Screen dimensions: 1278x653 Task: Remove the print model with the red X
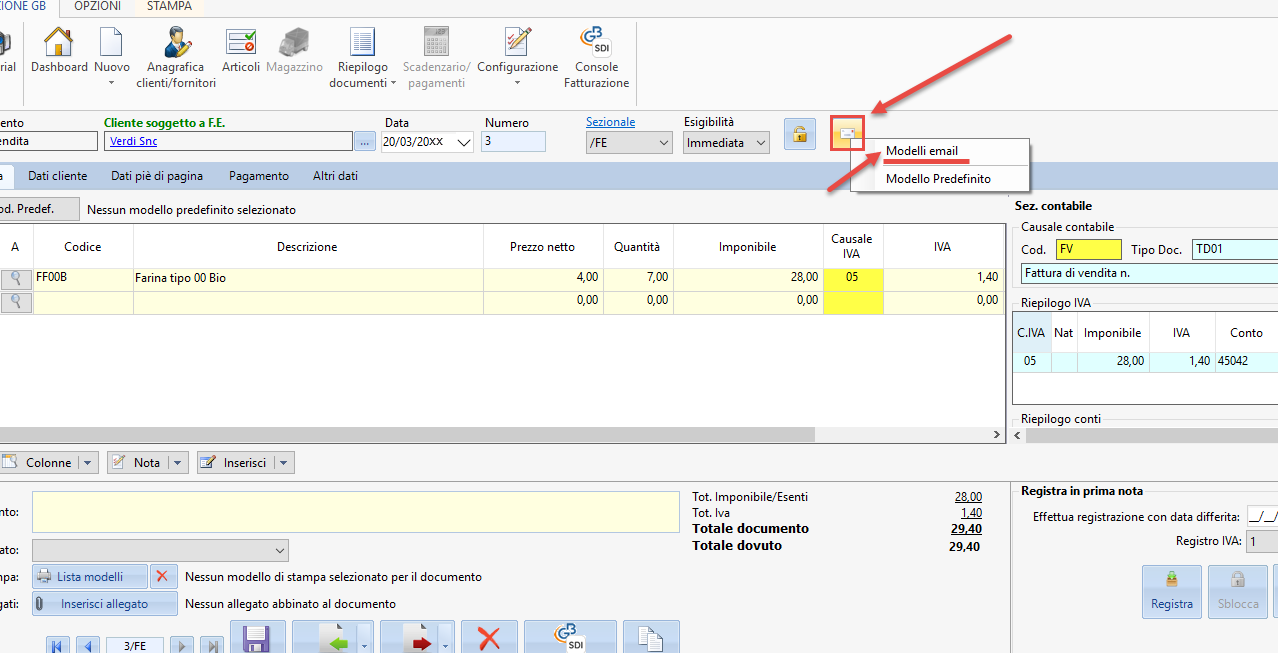click(163, 577)
